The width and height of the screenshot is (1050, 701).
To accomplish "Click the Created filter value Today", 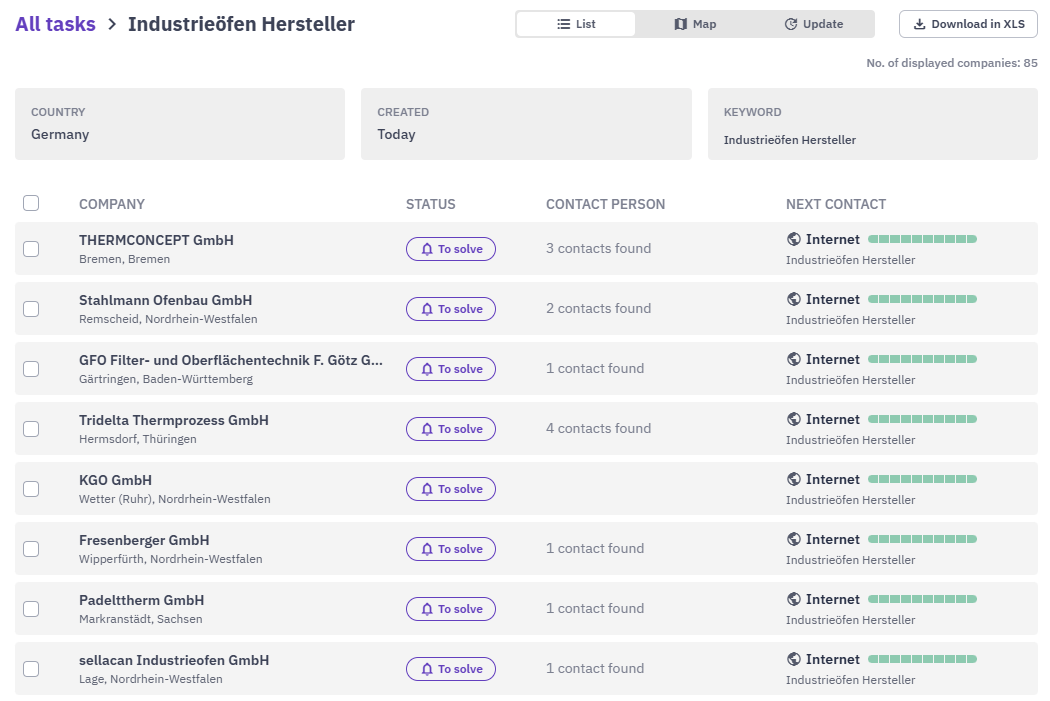I will tap(396, 135).
